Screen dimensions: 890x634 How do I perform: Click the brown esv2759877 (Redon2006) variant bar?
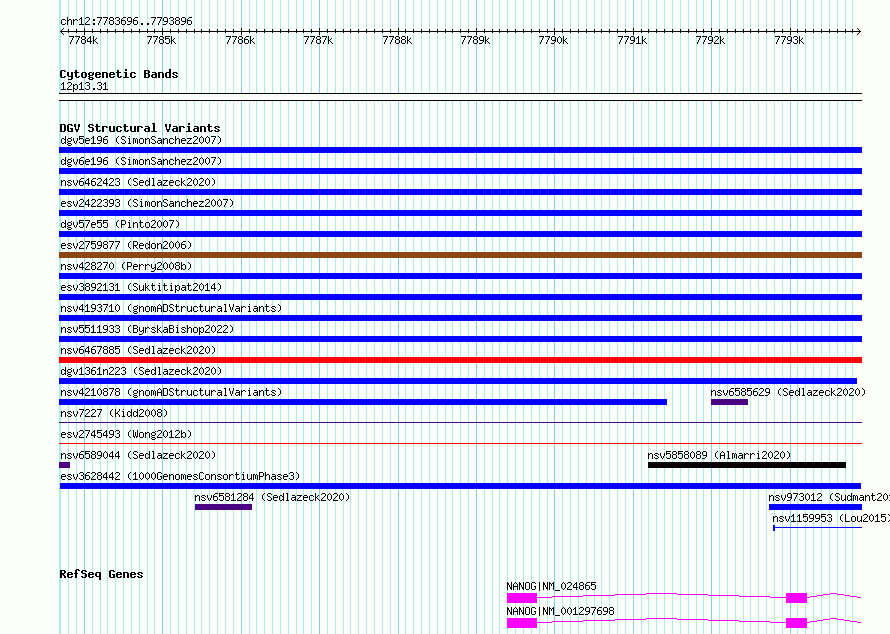(460, 255)
